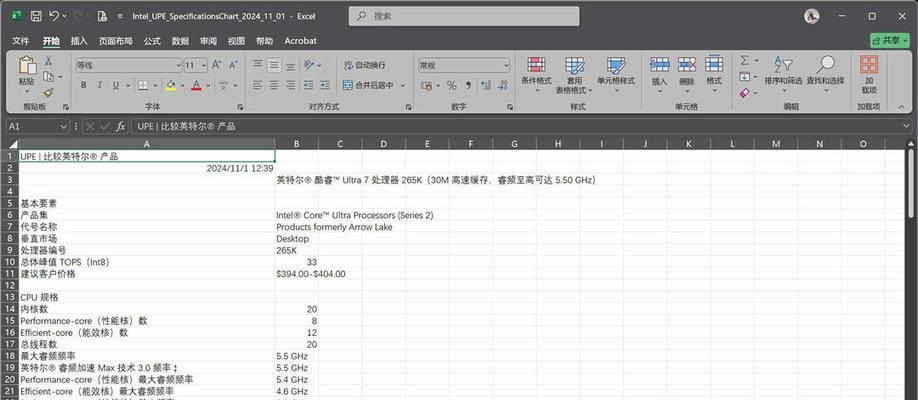Click the Fill down icon

744,77
